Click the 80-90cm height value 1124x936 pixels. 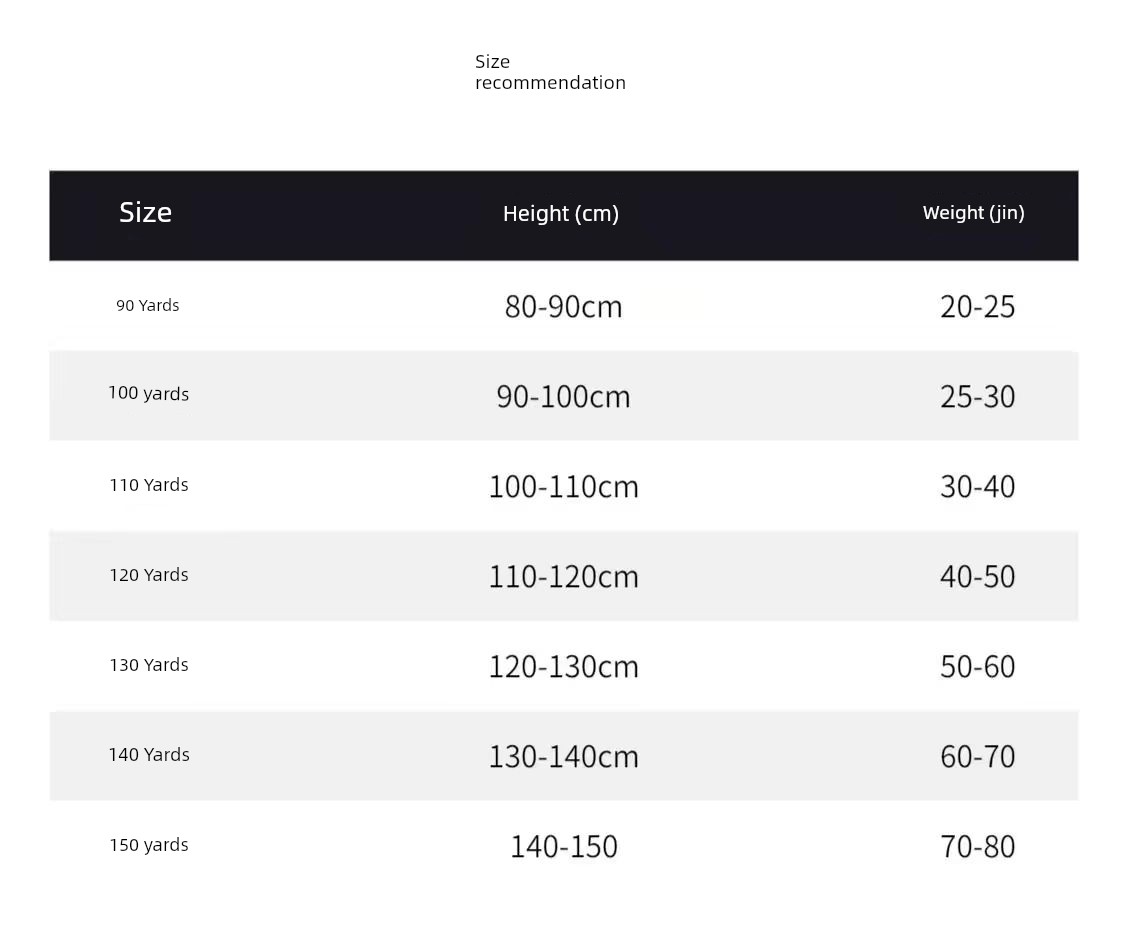point(563,307)
